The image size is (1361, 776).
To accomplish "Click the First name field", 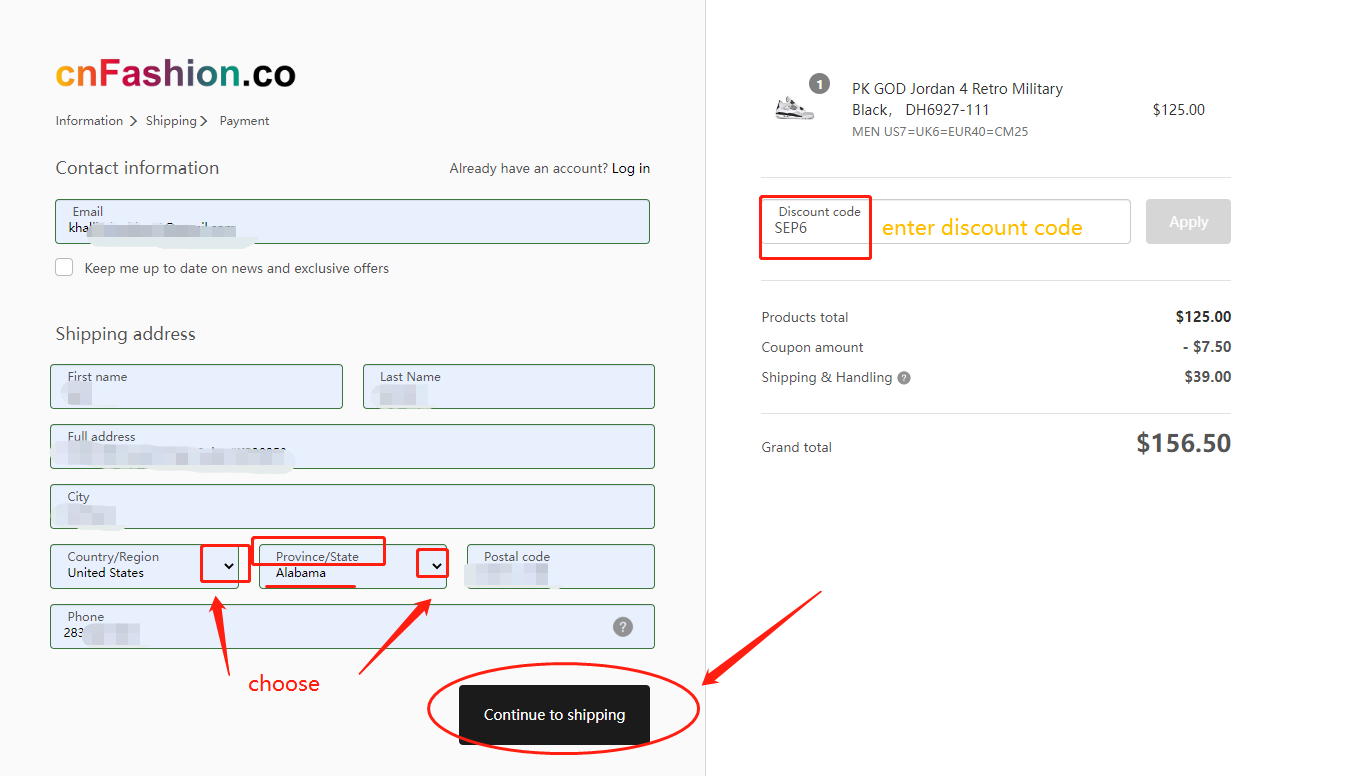I will pos(196,386).
